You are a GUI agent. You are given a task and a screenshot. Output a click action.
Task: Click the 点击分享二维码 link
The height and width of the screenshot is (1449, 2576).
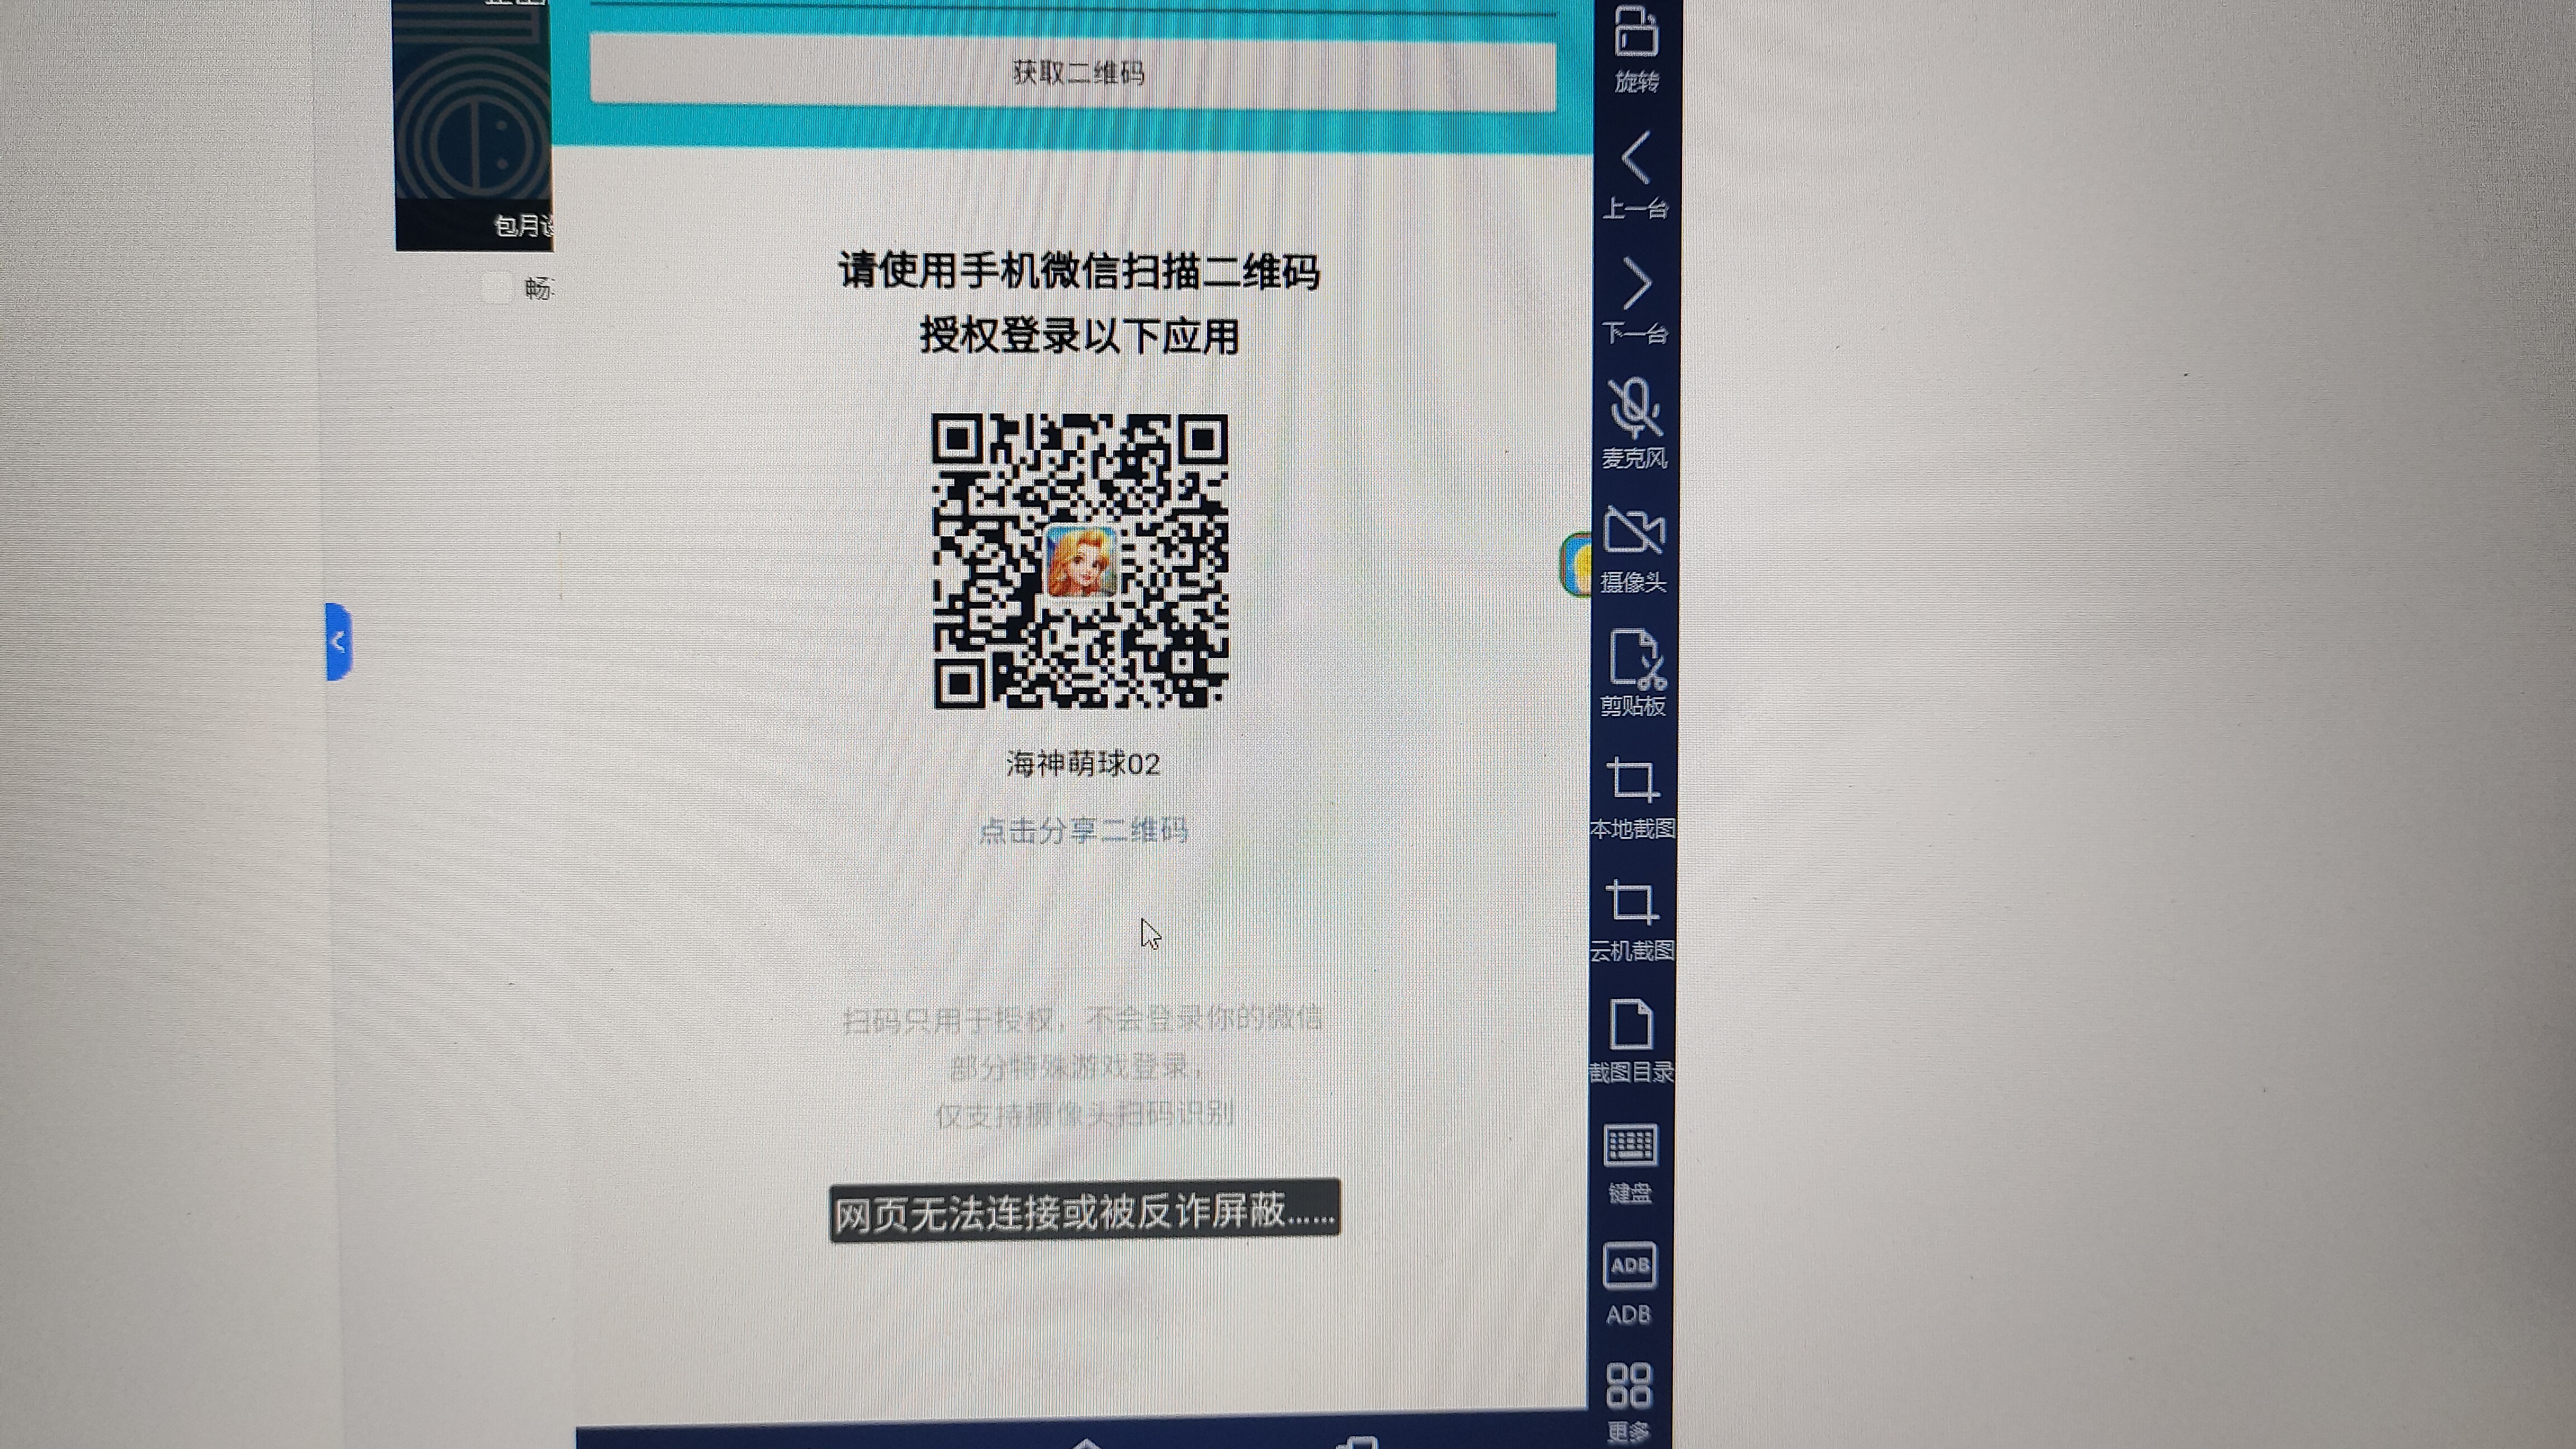click(1082, 830)
